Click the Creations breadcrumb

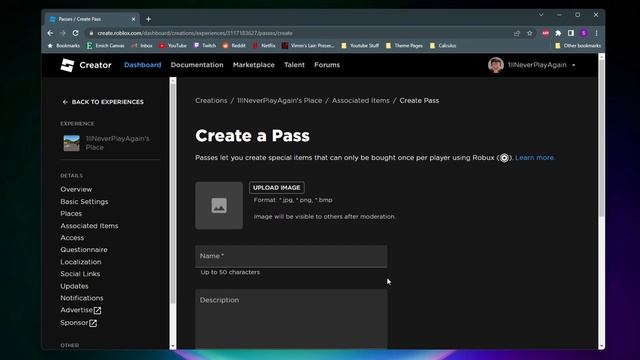211,100
